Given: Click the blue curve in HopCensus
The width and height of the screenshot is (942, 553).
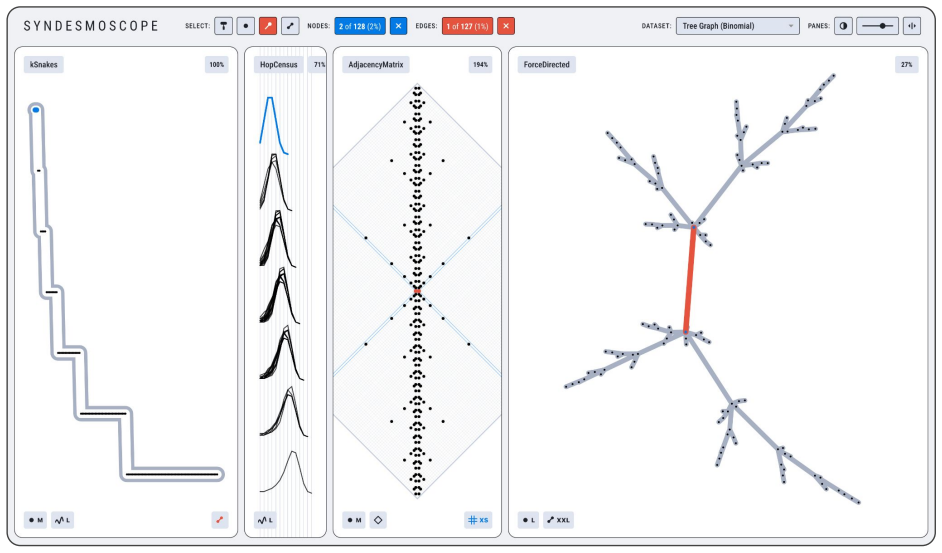Looking at the screenshot, I should [272, 125].
